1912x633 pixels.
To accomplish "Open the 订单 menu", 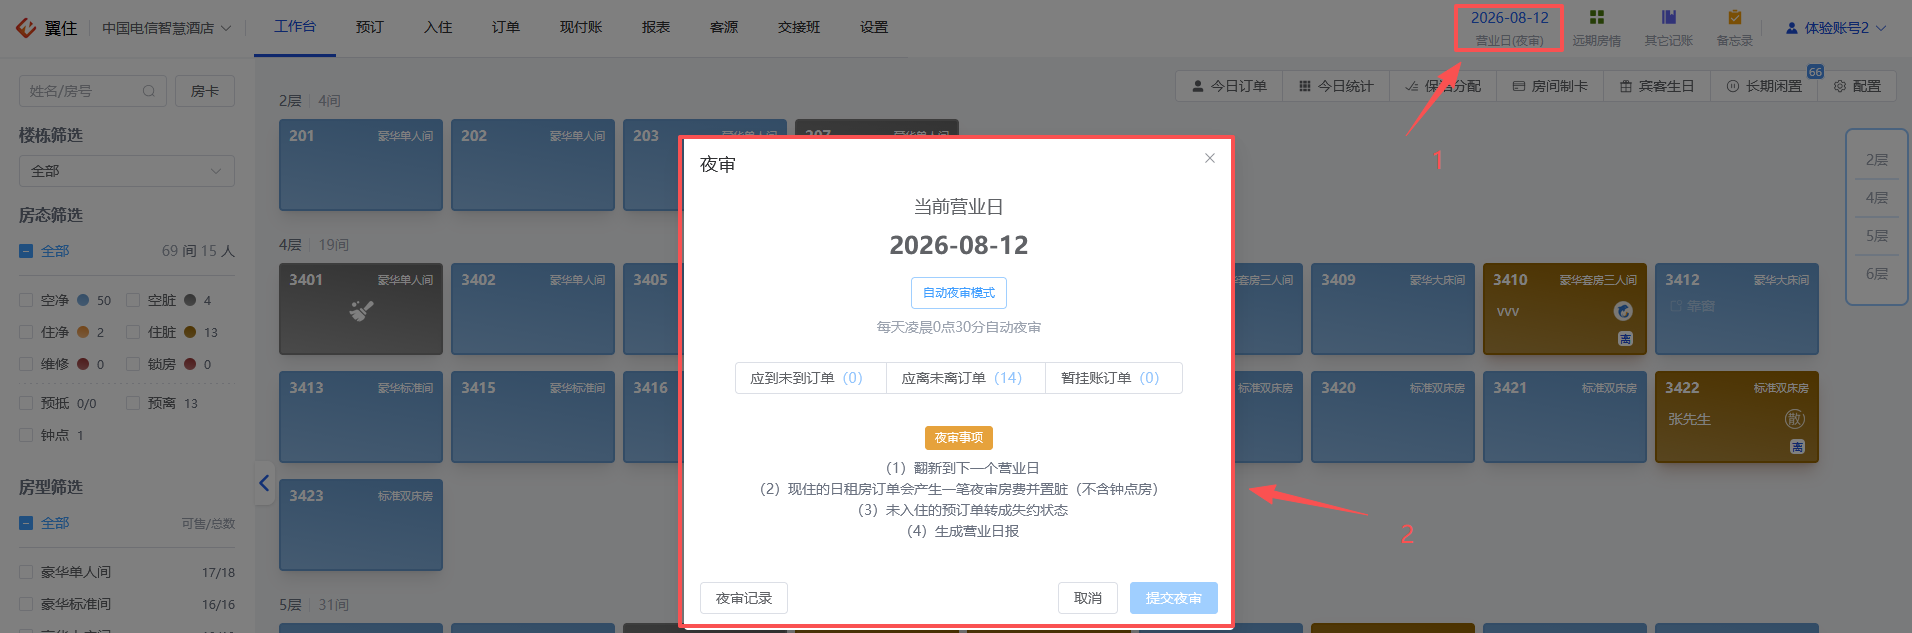I will point(506,27).
